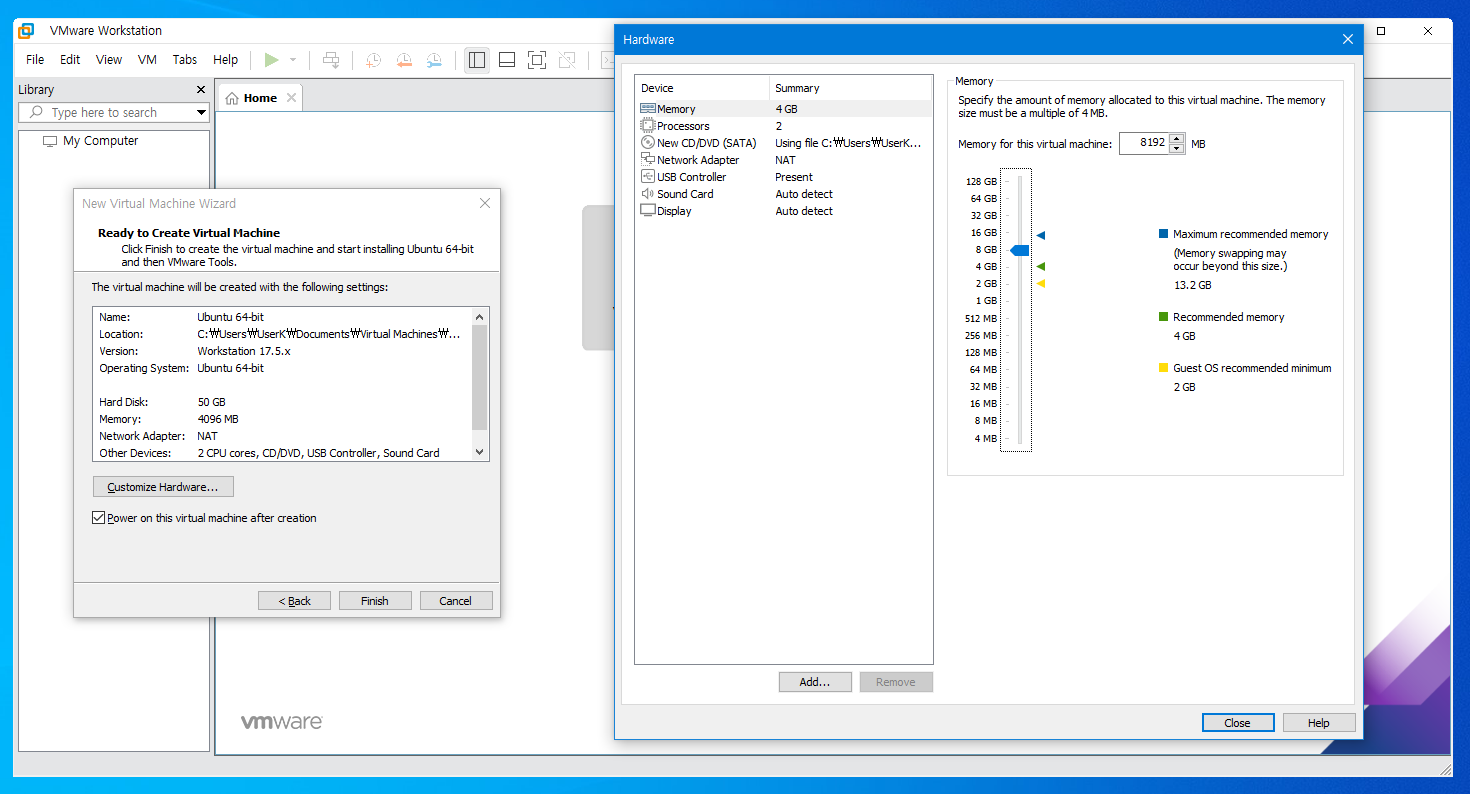Click the Close button in Hardware dialog
This screenshot has height=794, width=1470.
(x=1238, y=723)
